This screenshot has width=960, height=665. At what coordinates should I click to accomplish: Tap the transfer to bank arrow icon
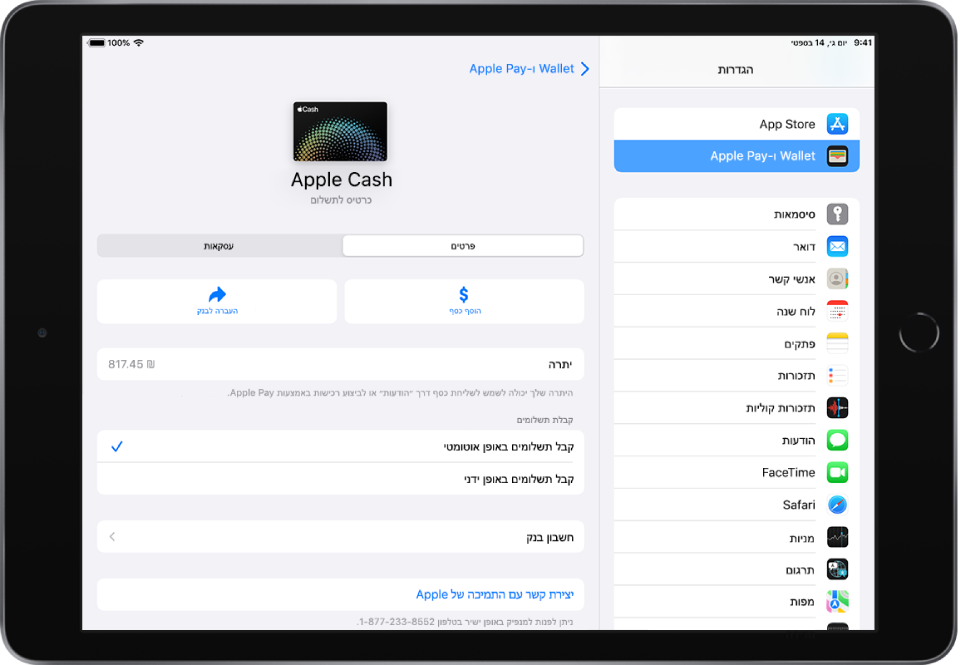(217, 295)
